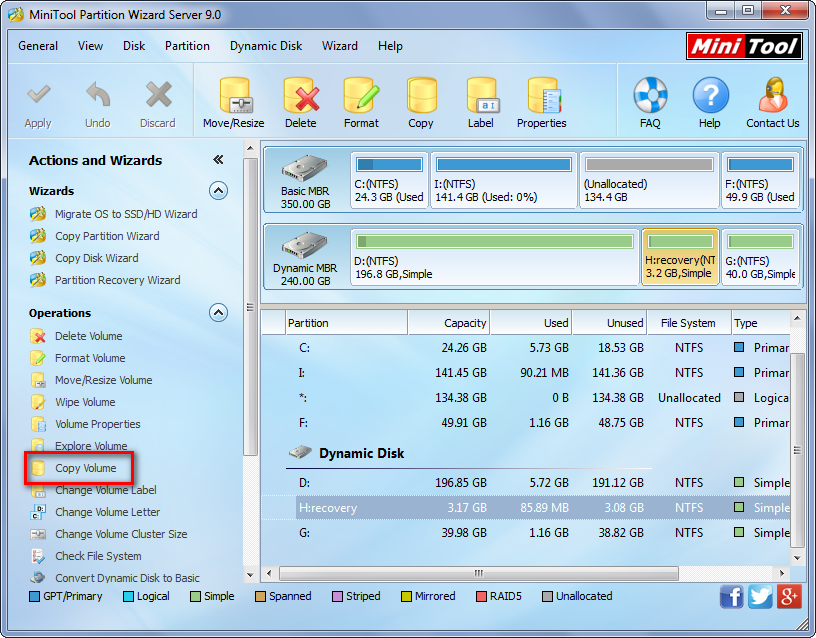Click Copy Volume operation

[x=86, y=468]
